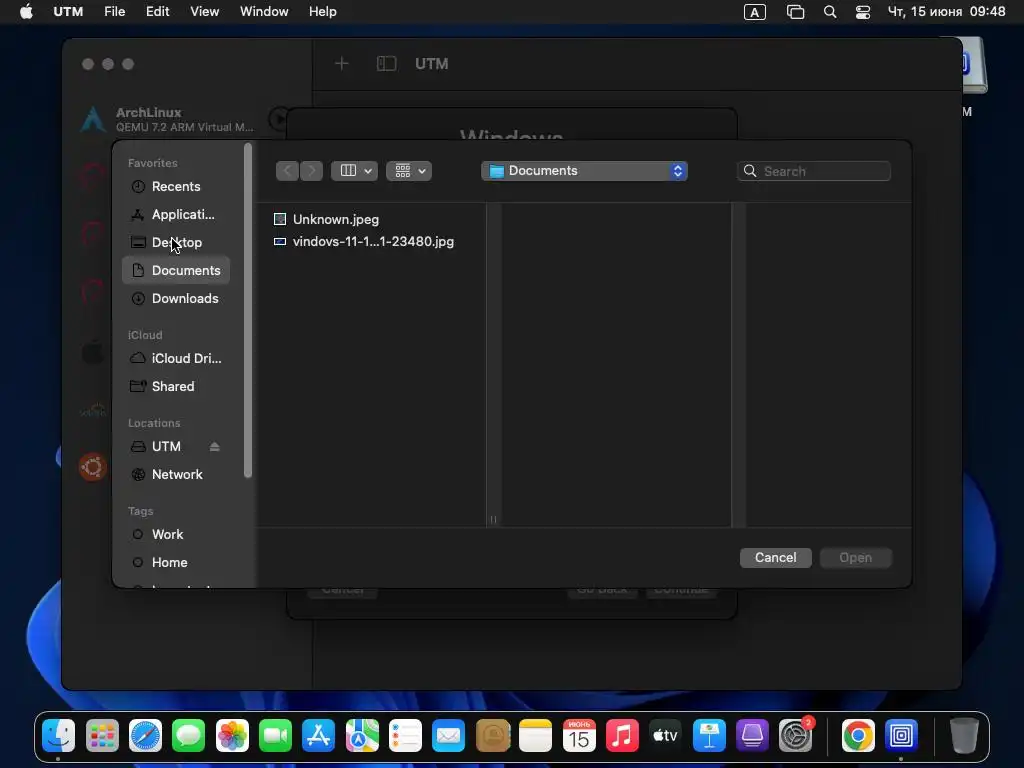Select Recents in the sidebar
Screen dimensions: 1024x768
pos(176,187)
